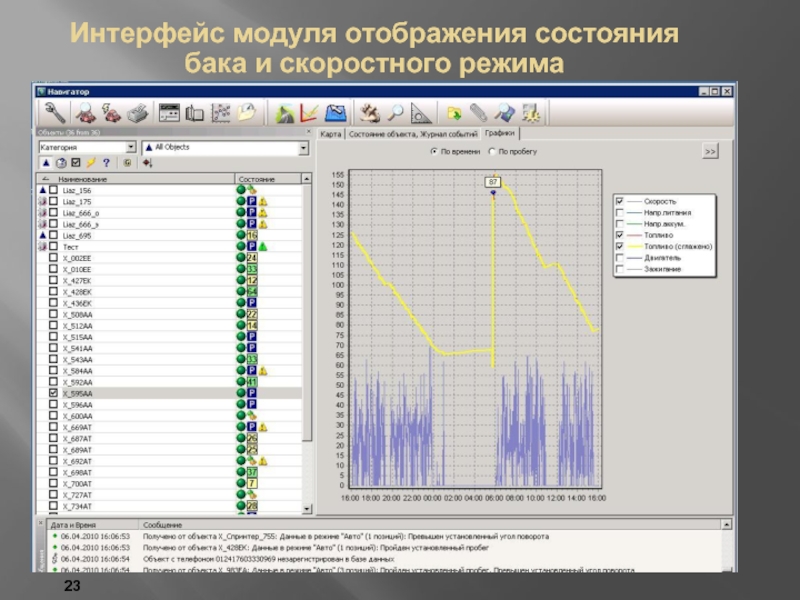800x600 pixels.
Task: Click the 87 value marker on chart
Action: click(493, 182)
